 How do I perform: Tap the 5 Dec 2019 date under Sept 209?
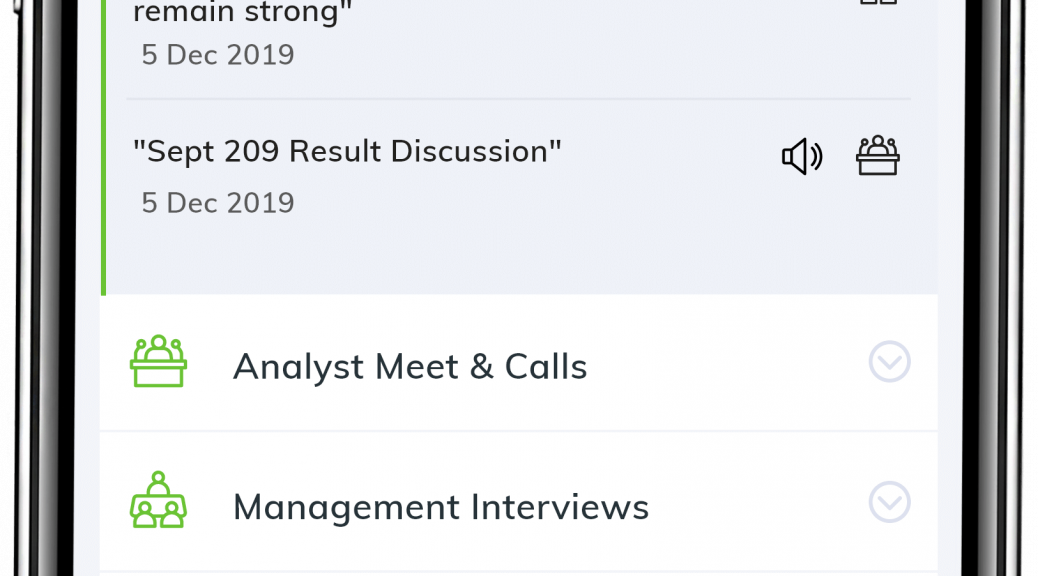pyautogui.click(x=218, y=203)
